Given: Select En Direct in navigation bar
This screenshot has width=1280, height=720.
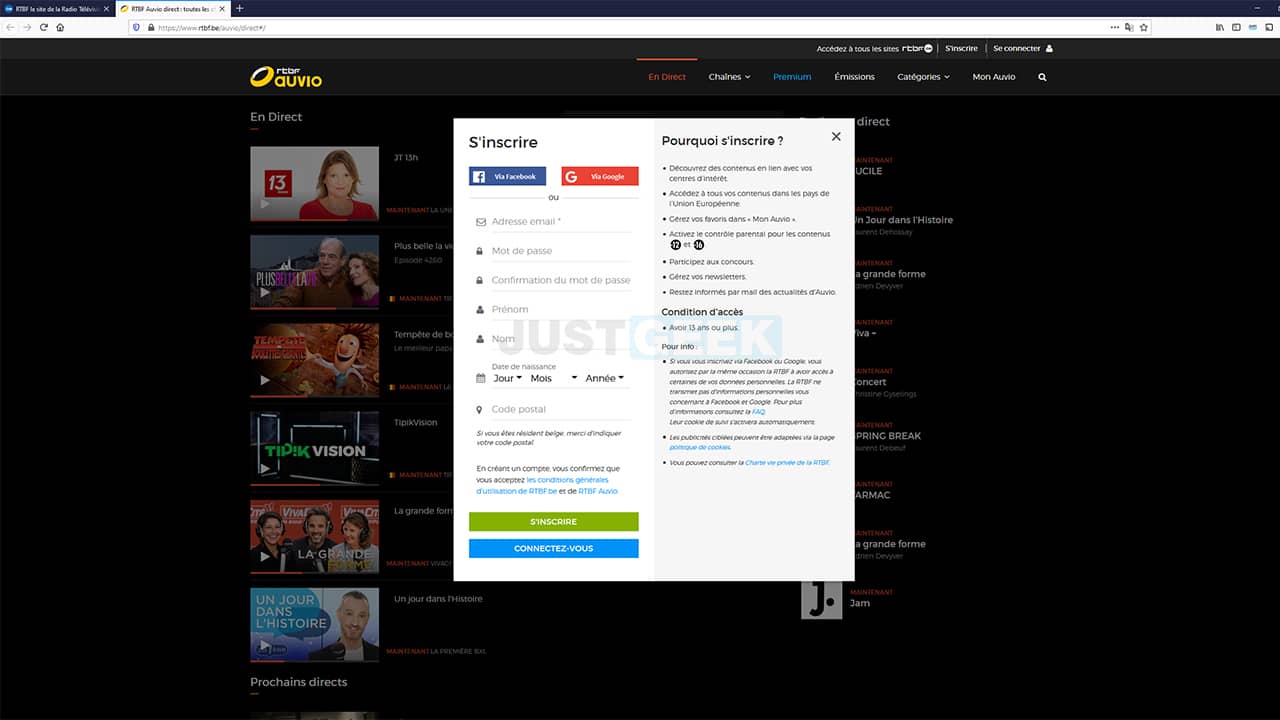Looking at the screenshot, I should point(667,77).
